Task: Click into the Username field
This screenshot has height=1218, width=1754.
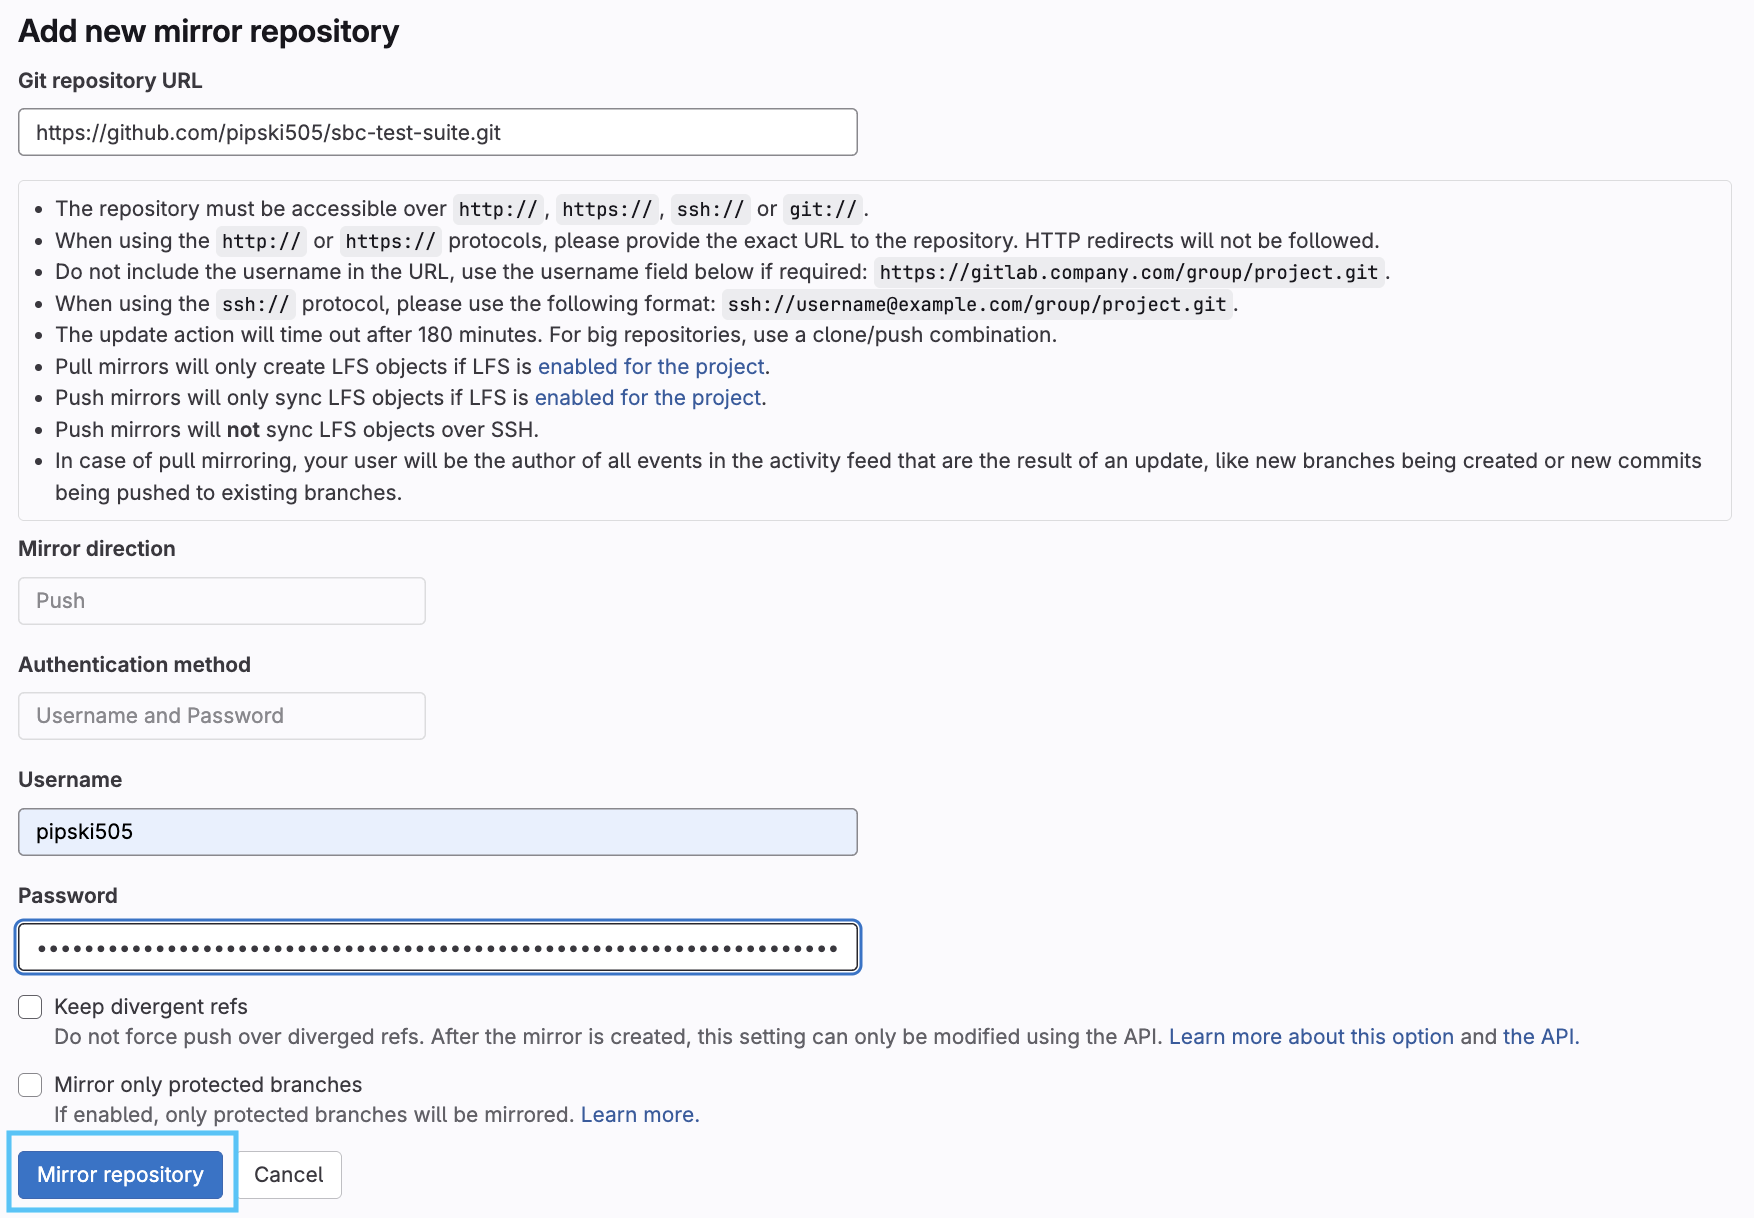Action: click(438, 832)
